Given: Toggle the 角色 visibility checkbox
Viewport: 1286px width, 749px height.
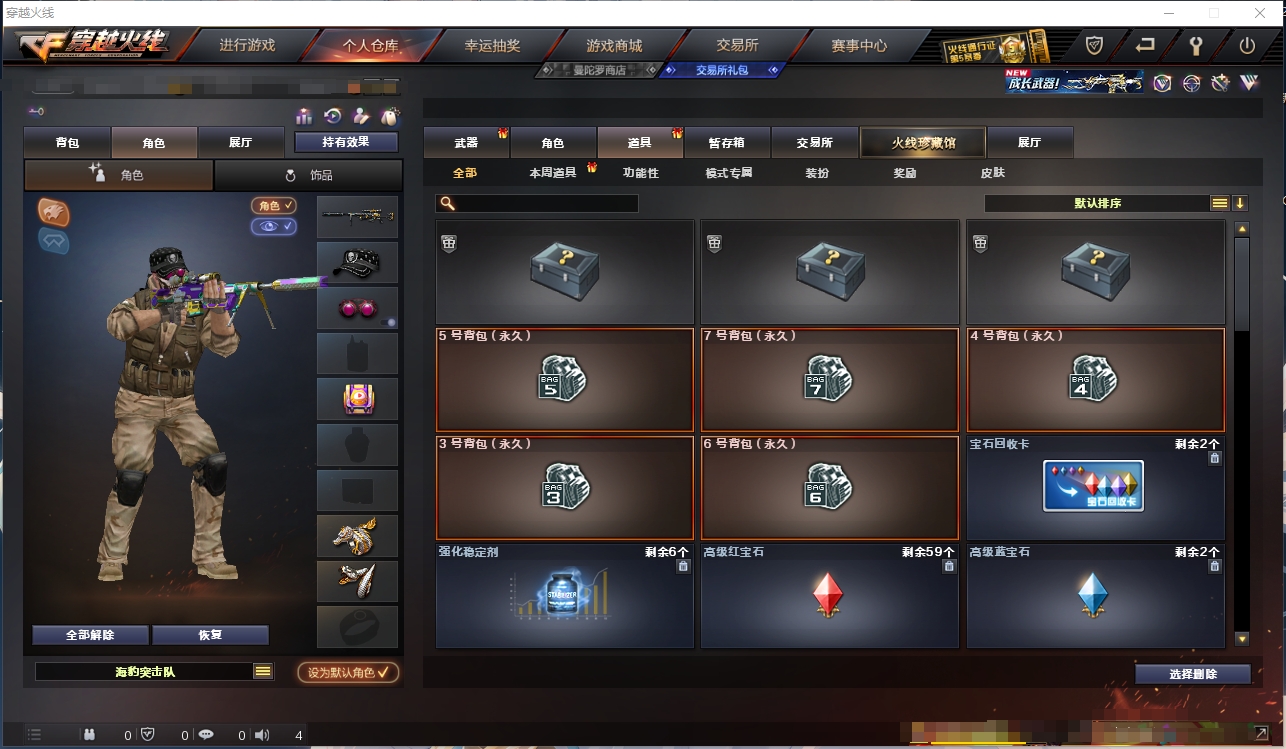Looking at the screenshot, I should 274,205.
